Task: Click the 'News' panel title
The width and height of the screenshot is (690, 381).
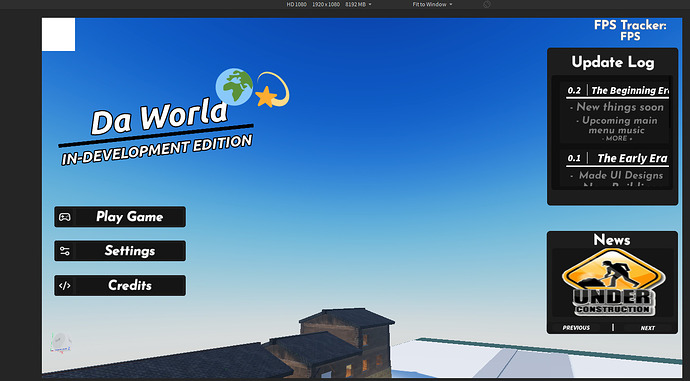Action: [612, 240]
